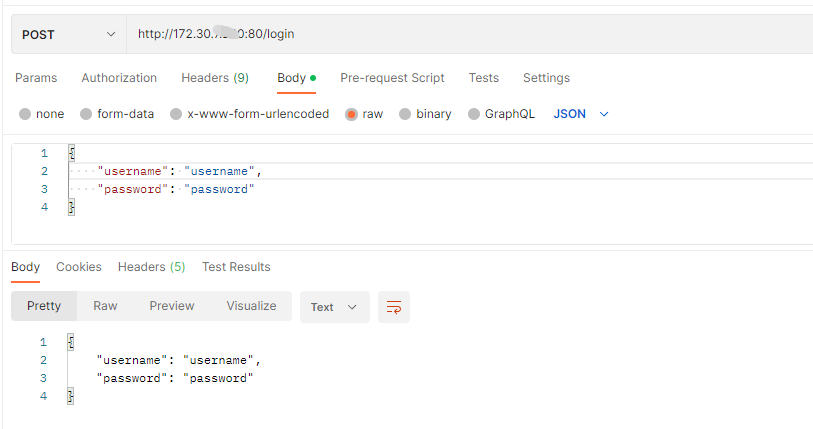Screen dimensions: 813x429
Task: Go to Pre-request Script tab
Action: point(392,78)
